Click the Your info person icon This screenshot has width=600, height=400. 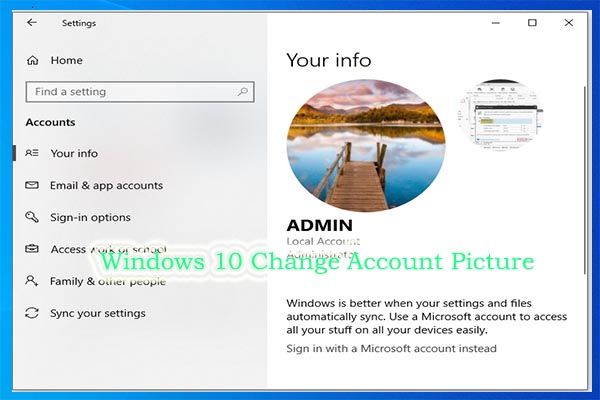coord(32,153)
